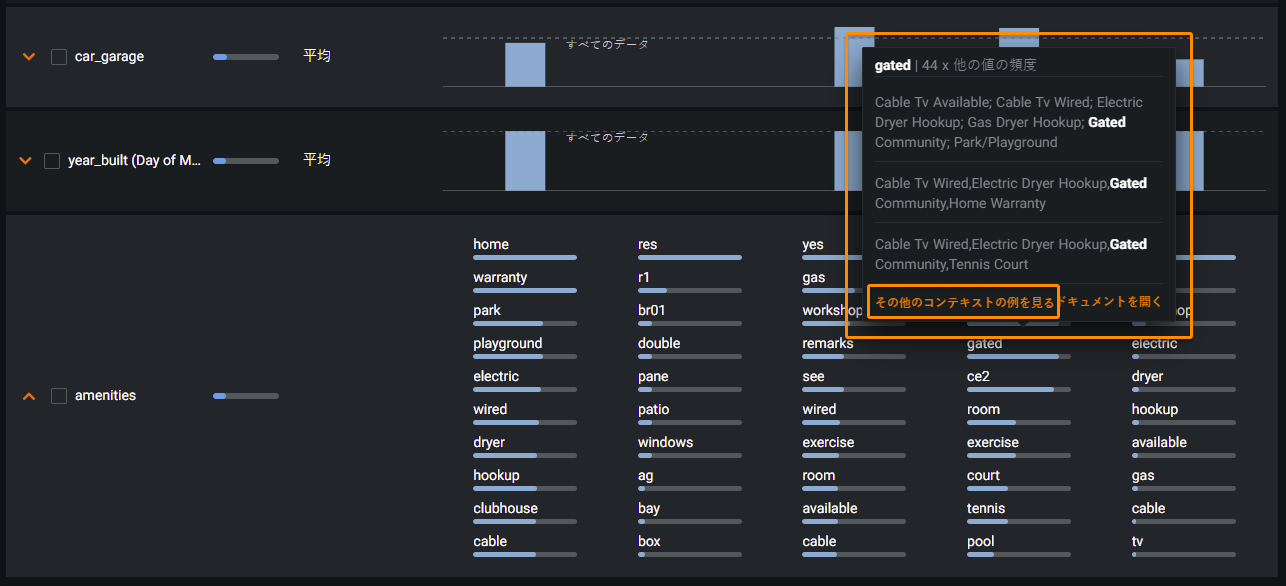Click the 'playground' word entry
The height and width of the screenshot is (586, 1286).
click(507, 344)
